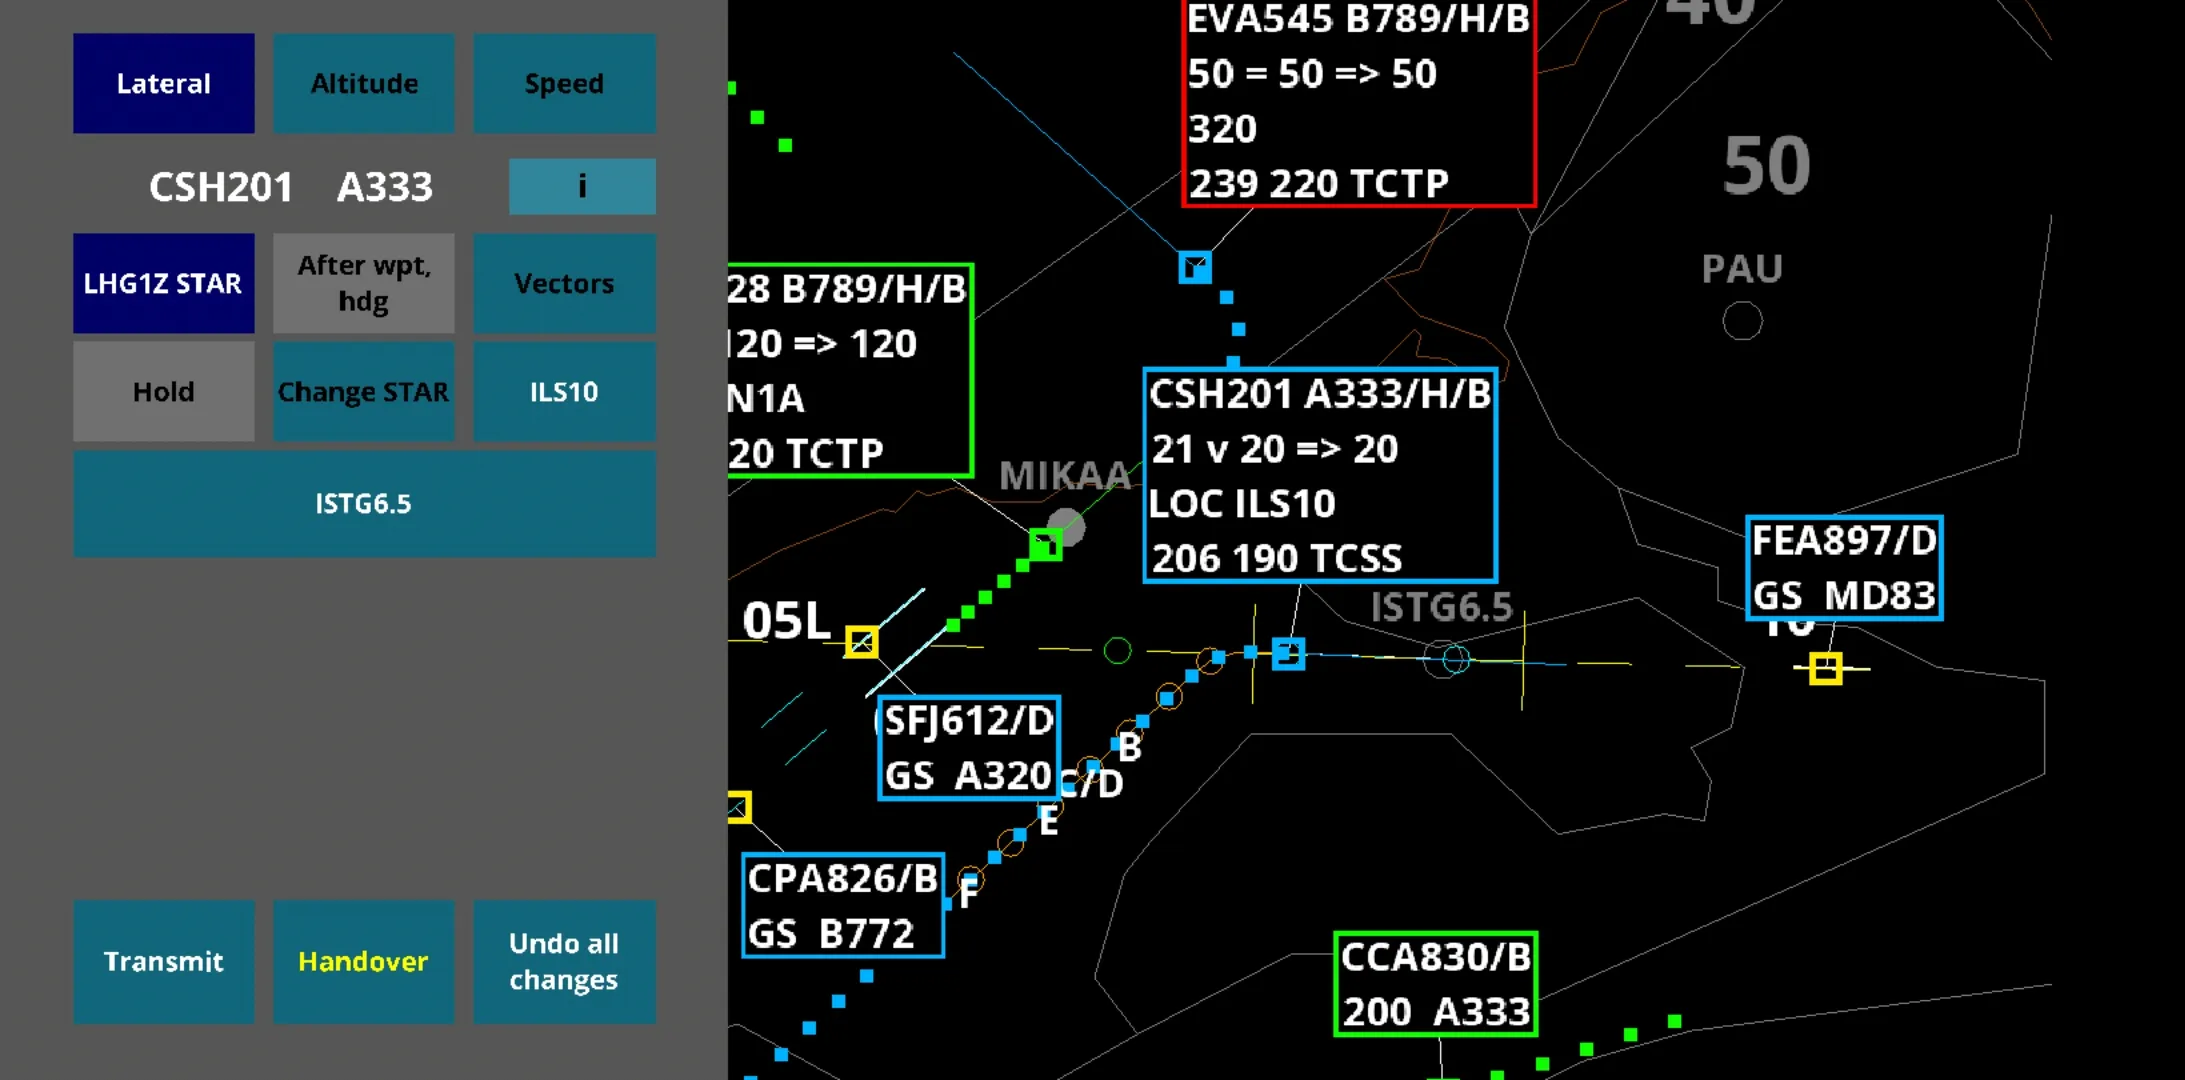Select Vectors lateral mode
2185x1080 pixels.
[x=564, y=283]
